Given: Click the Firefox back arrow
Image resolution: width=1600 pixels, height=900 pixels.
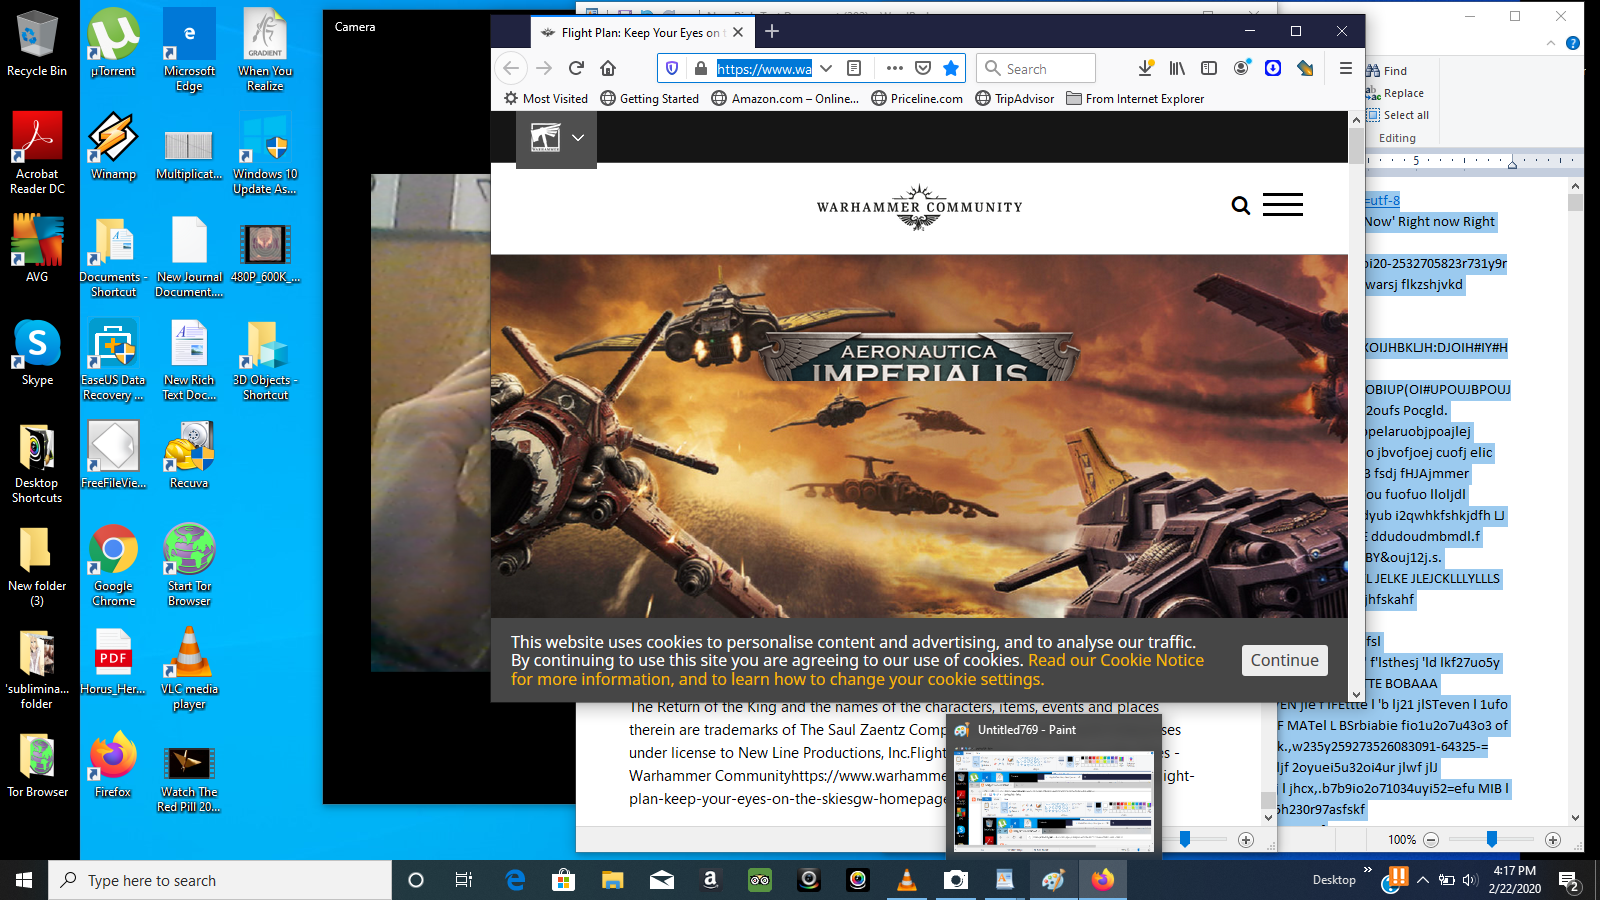Looking at the screenshot, I should pyautogui.click(x=511, y=68).
